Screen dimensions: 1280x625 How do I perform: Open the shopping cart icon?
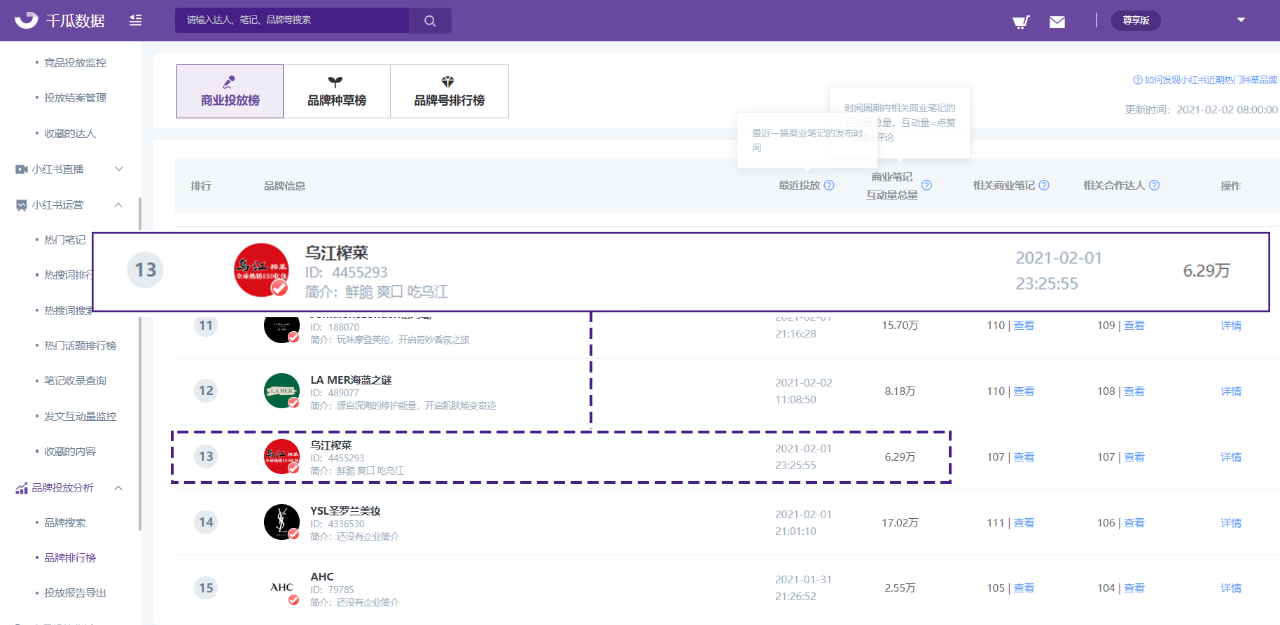pyautogui.click(x=1021, y=21)
